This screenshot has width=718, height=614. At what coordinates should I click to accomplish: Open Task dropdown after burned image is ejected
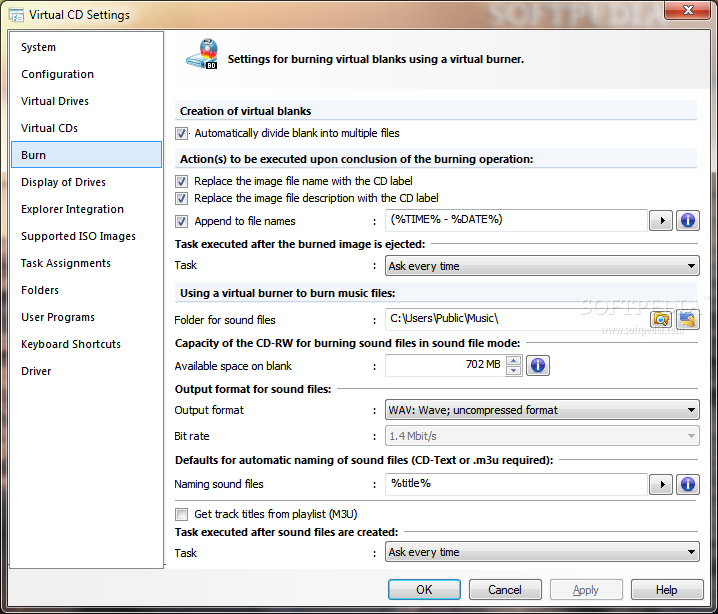click(x=542, y=266)
